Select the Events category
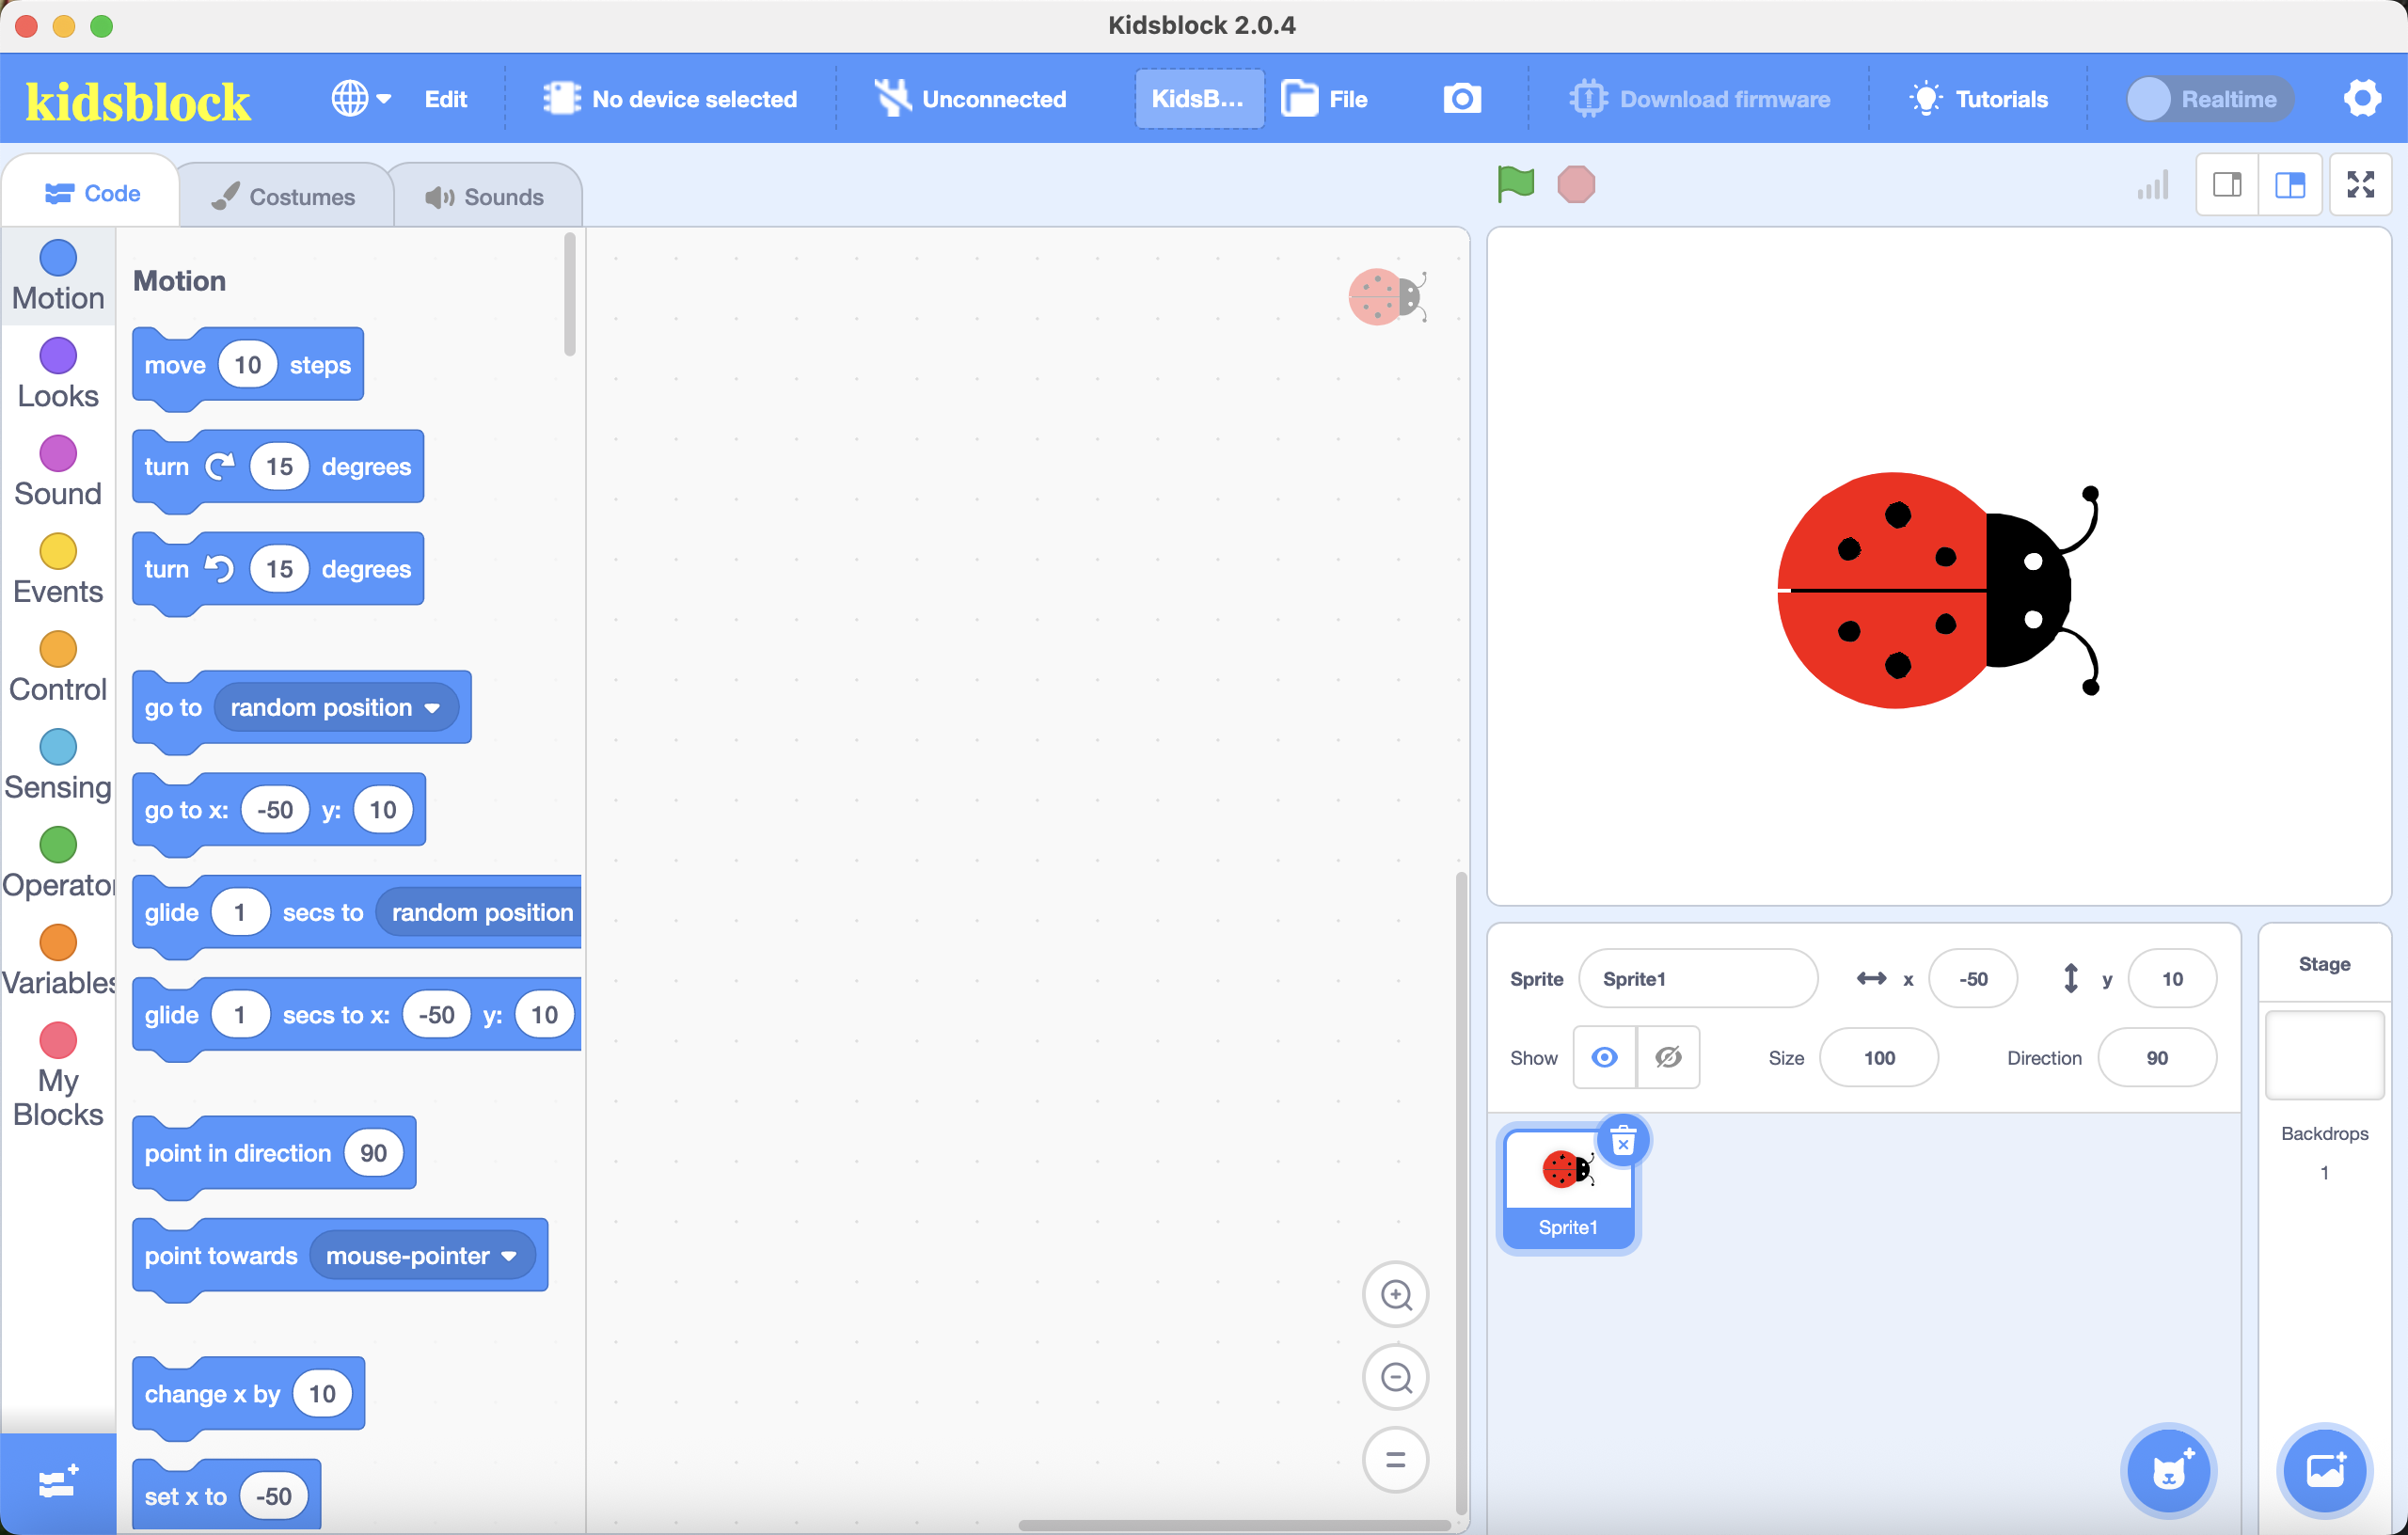The width and height of the screenshot is (2408, 1535). click(58, 570)
